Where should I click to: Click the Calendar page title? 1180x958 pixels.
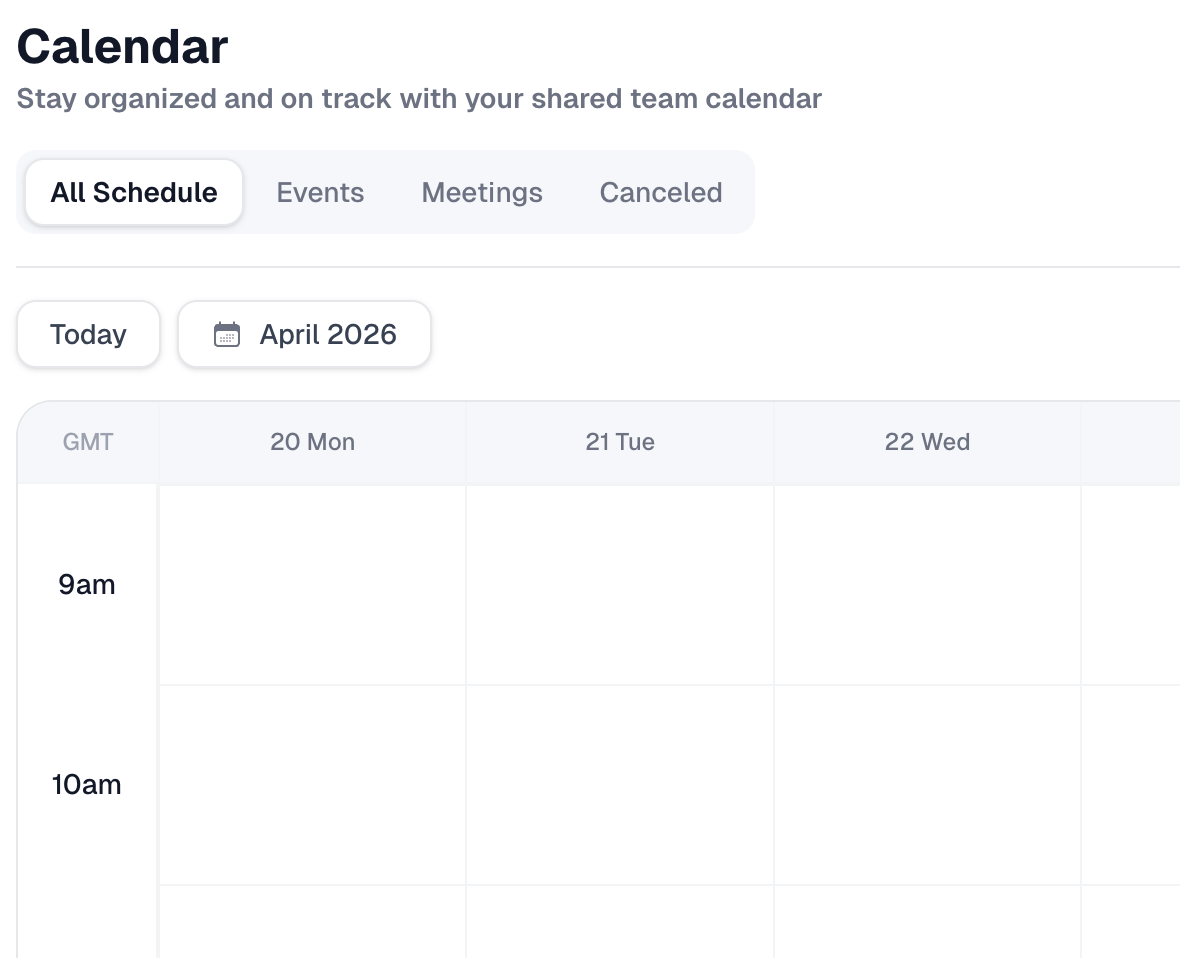click(121, 45)
